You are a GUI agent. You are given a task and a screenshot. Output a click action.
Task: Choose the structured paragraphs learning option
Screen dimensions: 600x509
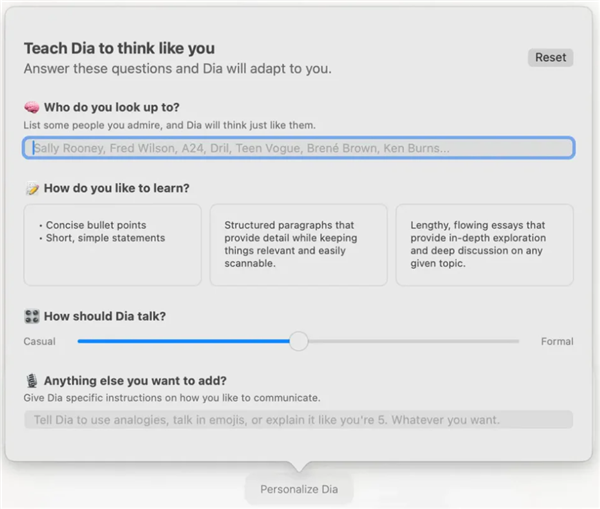pyautogui.click(x=298, y=245)
